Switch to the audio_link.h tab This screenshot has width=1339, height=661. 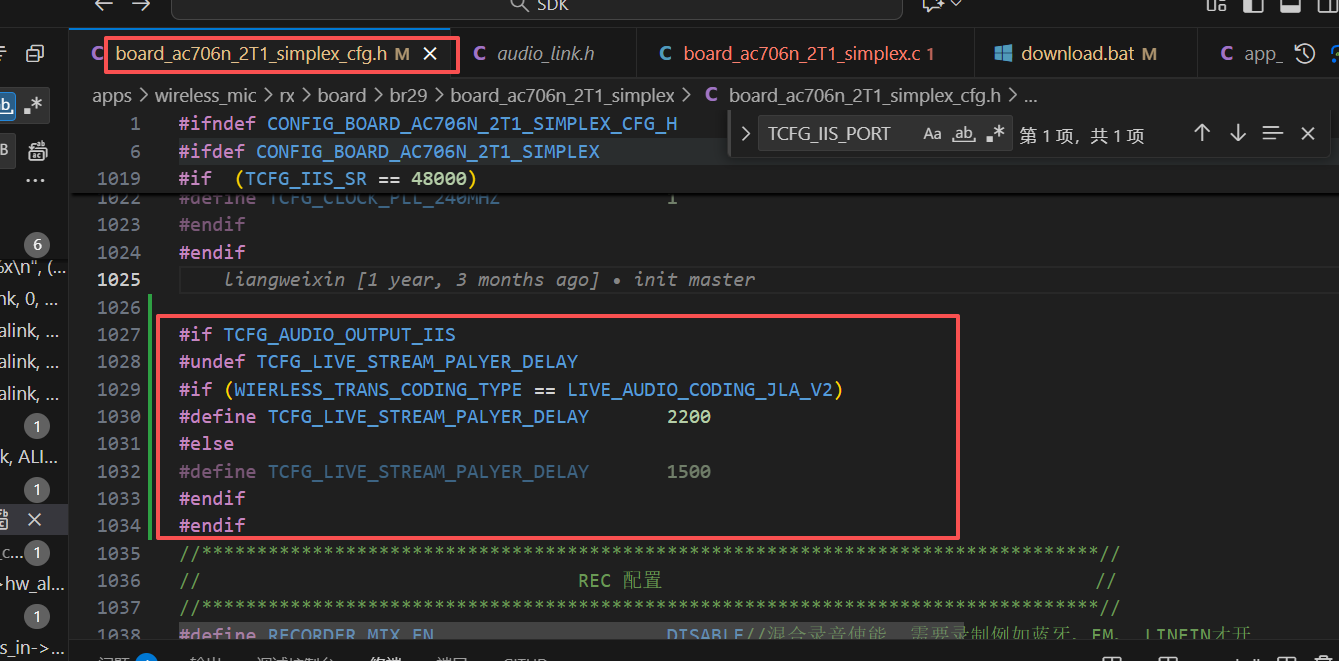click(x=545, y=54)
